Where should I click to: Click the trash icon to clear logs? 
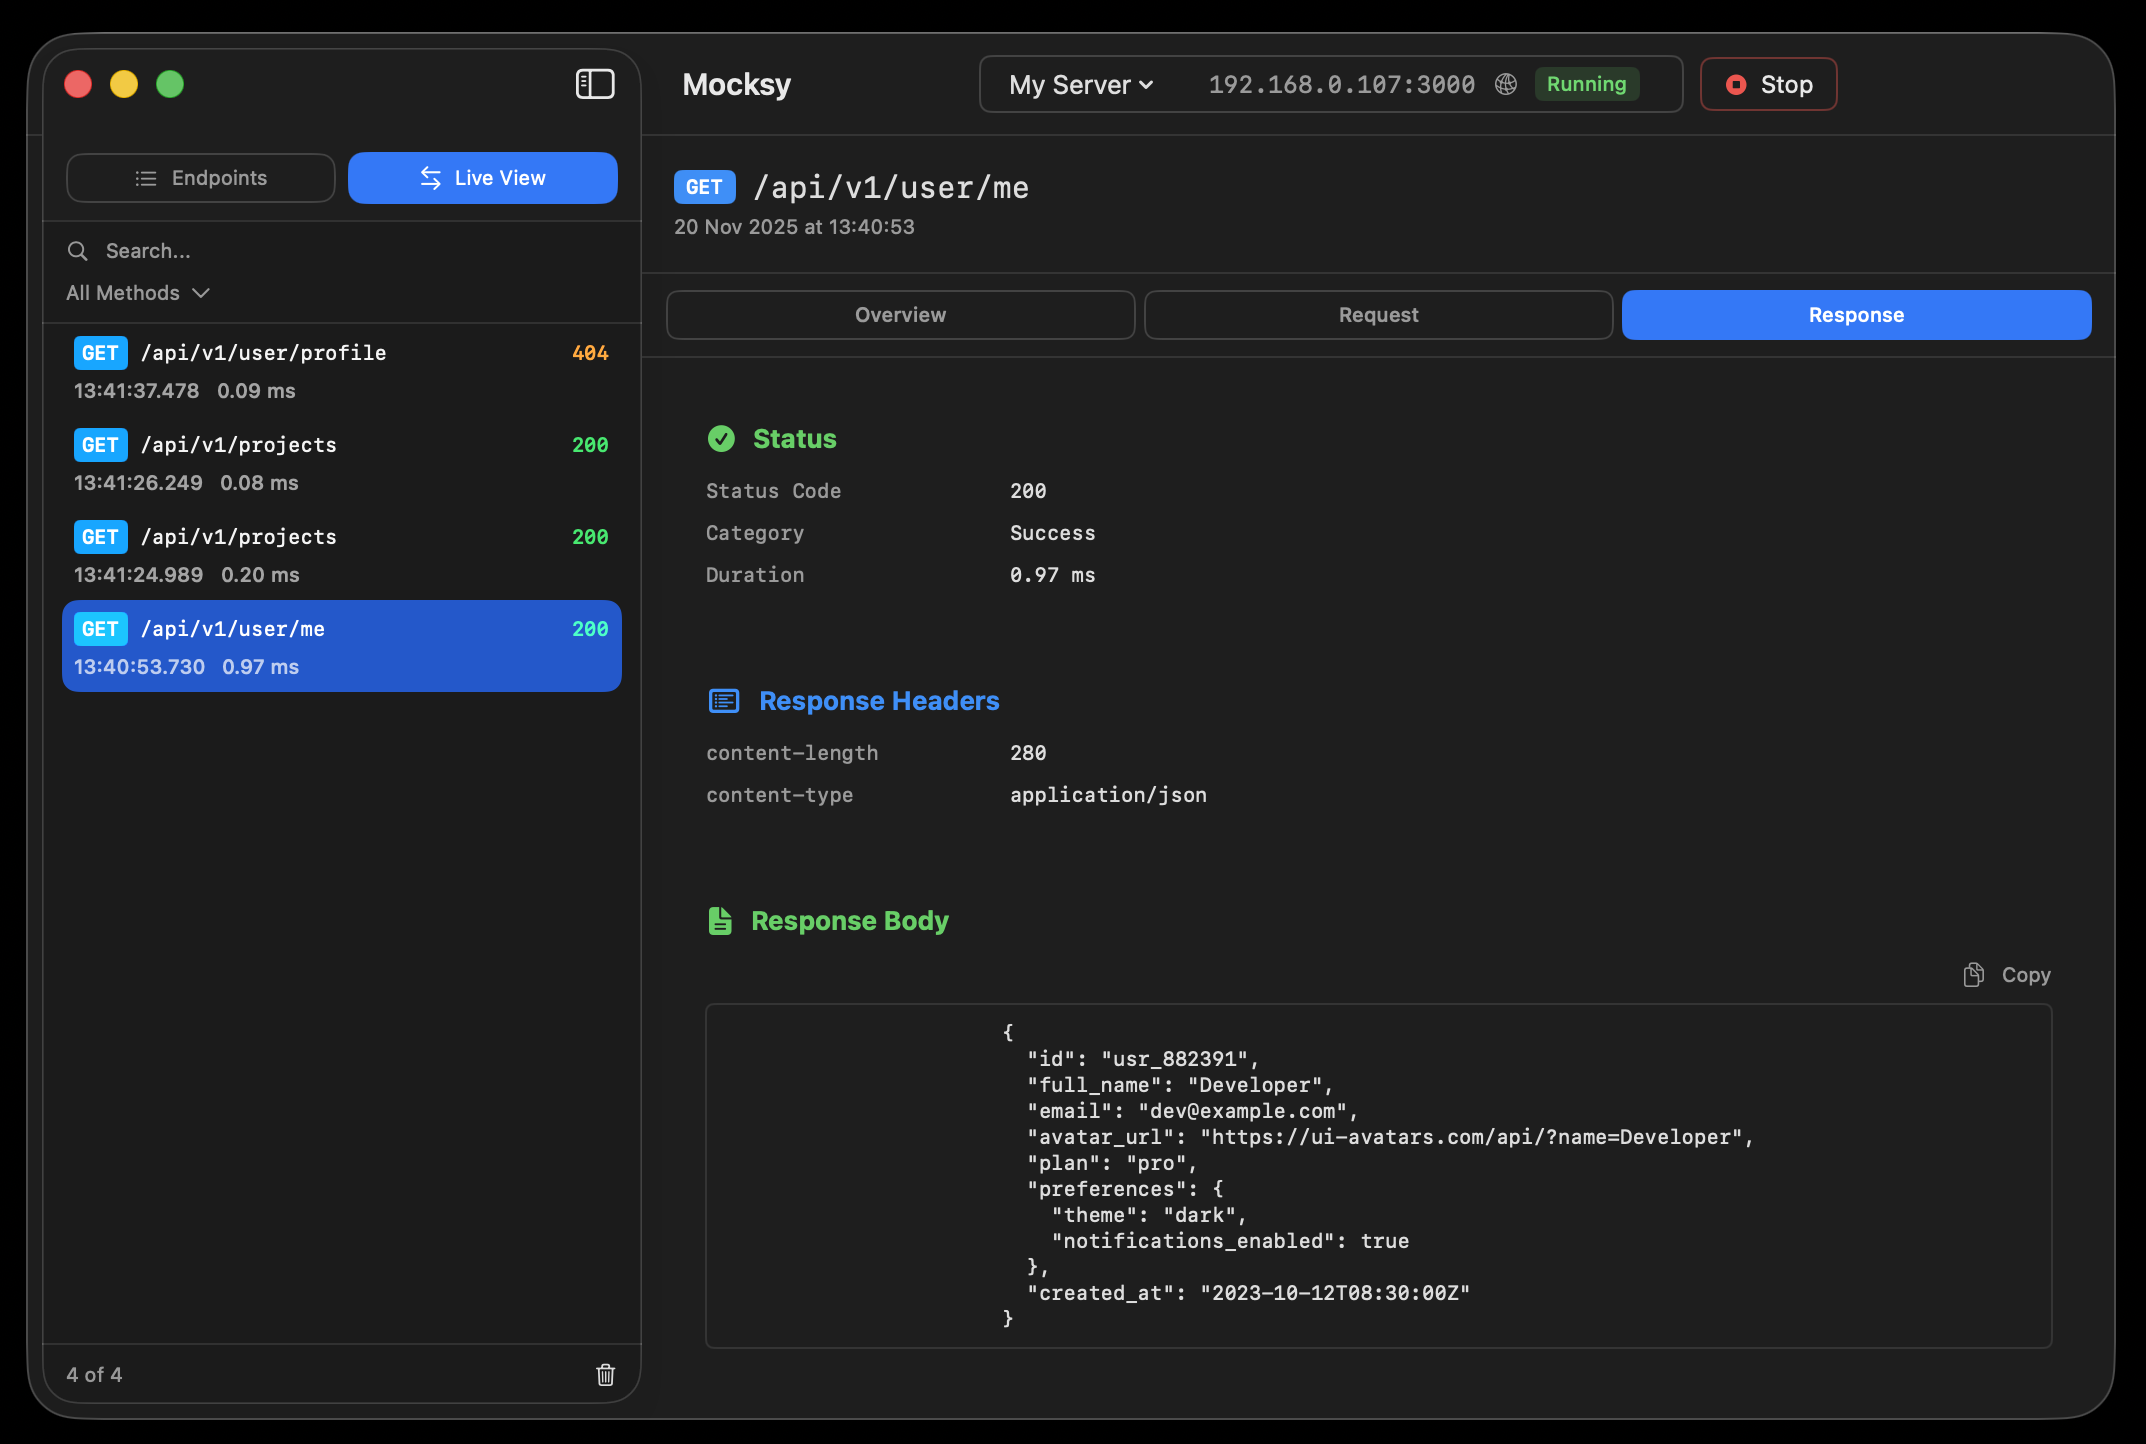click(x=605, y=1375)
